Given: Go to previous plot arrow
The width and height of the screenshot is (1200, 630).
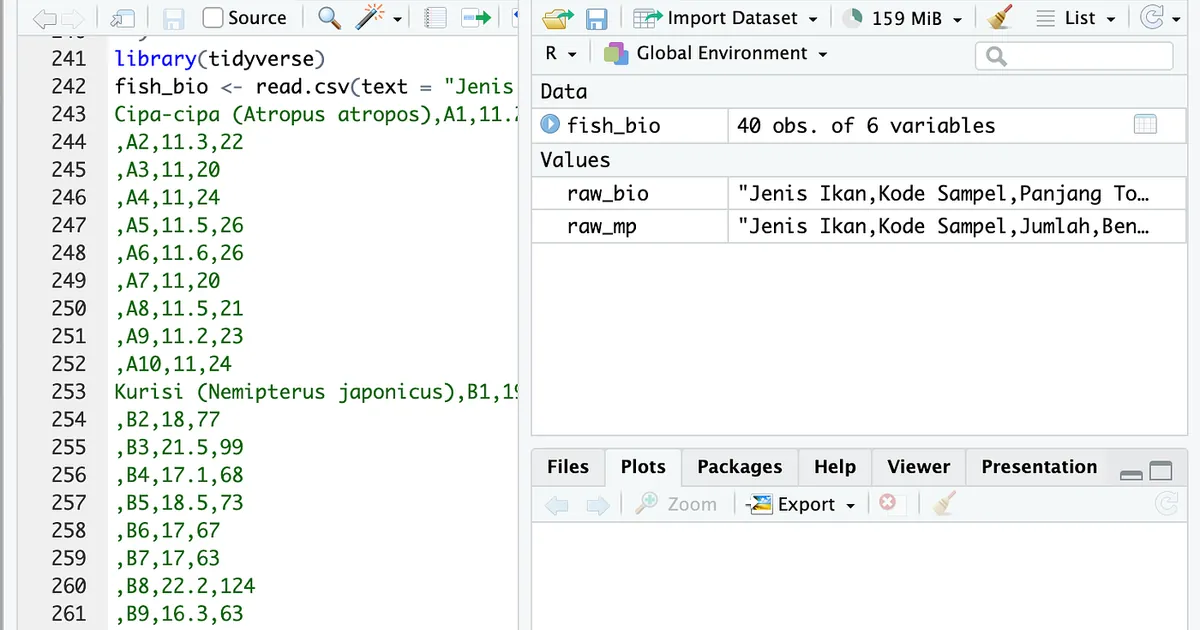Looking at the screenshot, I should [557, 505].
